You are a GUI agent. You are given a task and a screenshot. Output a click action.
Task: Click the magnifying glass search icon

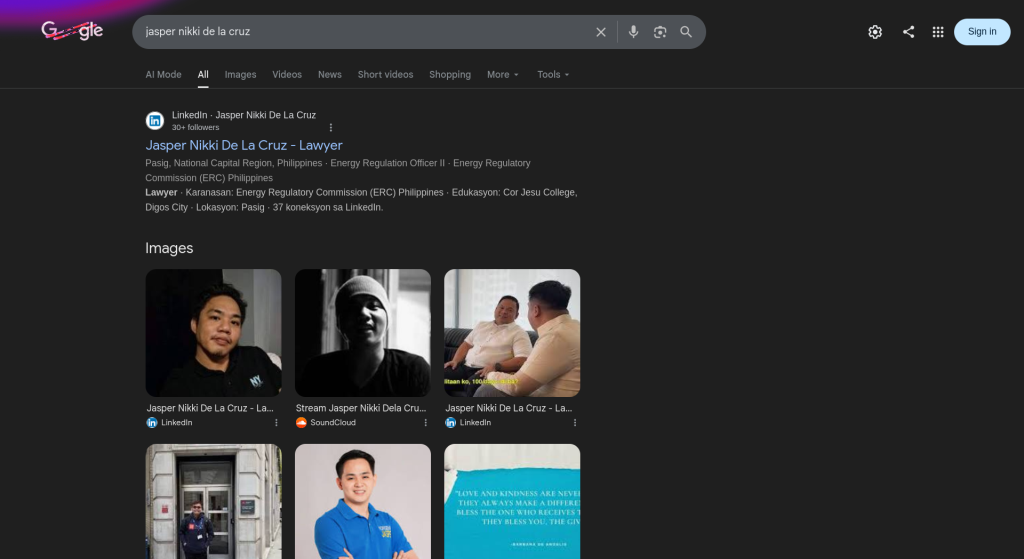point(686,32)
